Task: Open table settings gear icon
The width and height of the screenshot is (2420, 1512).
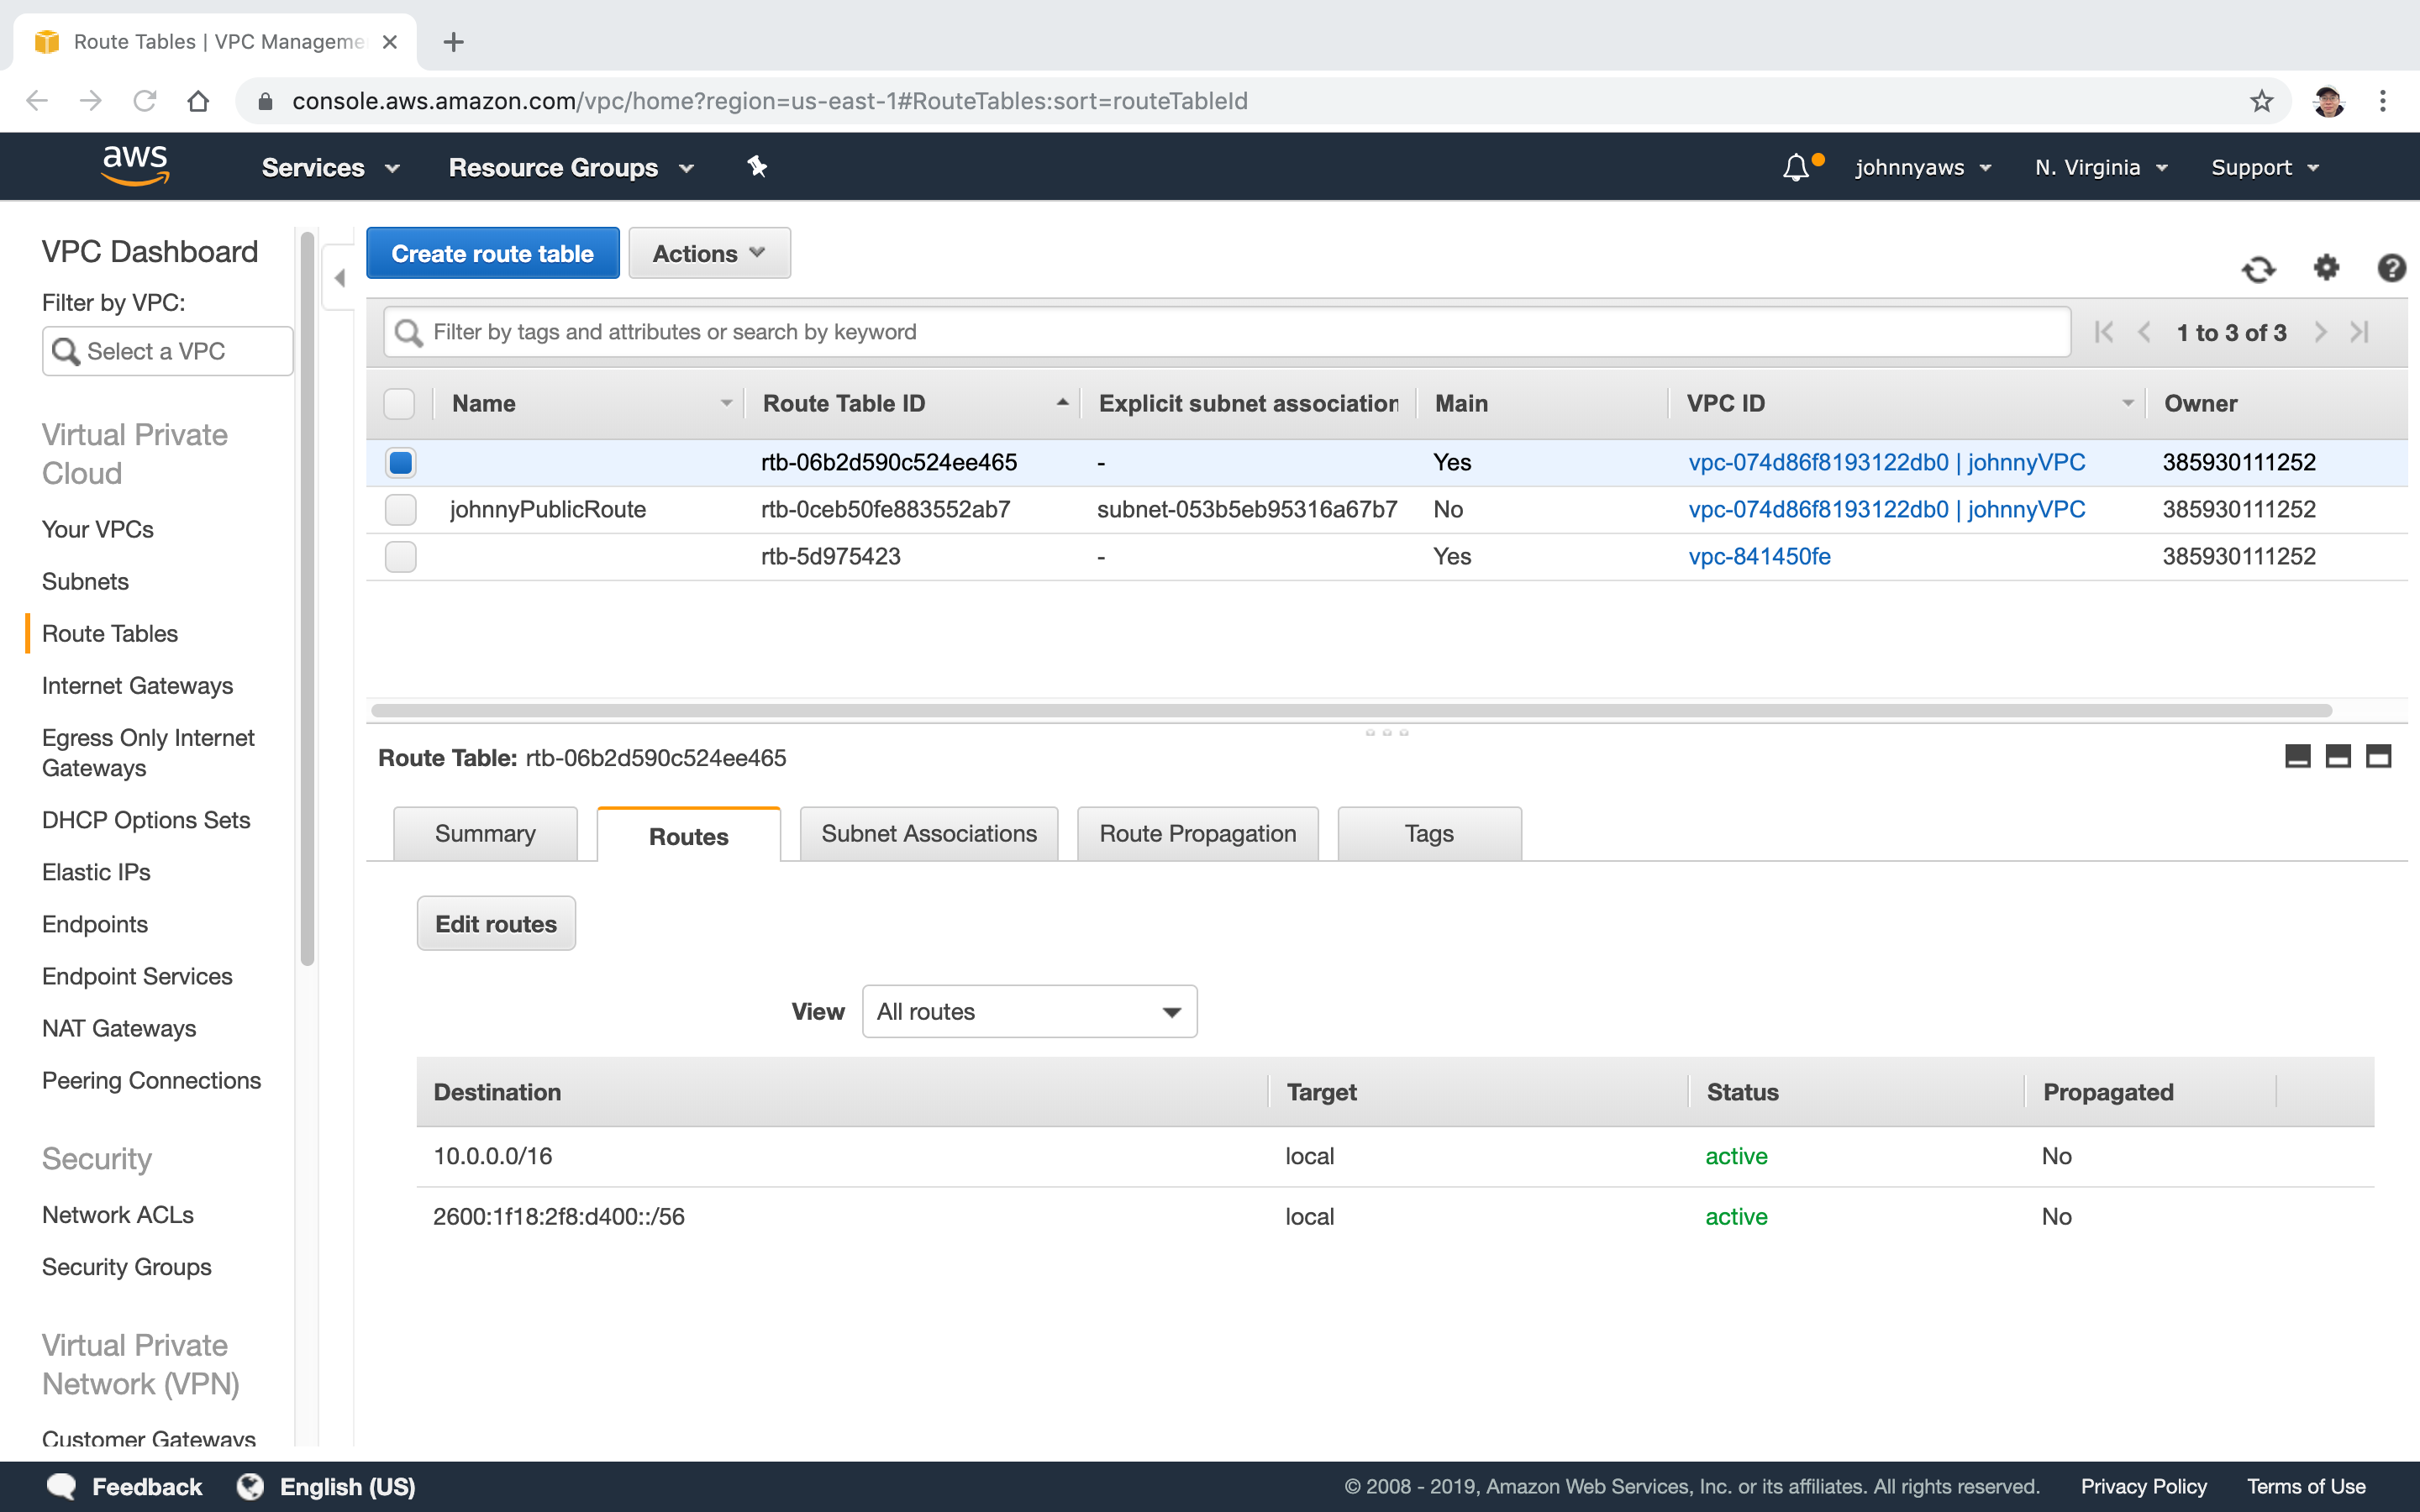Action: 2327,267
